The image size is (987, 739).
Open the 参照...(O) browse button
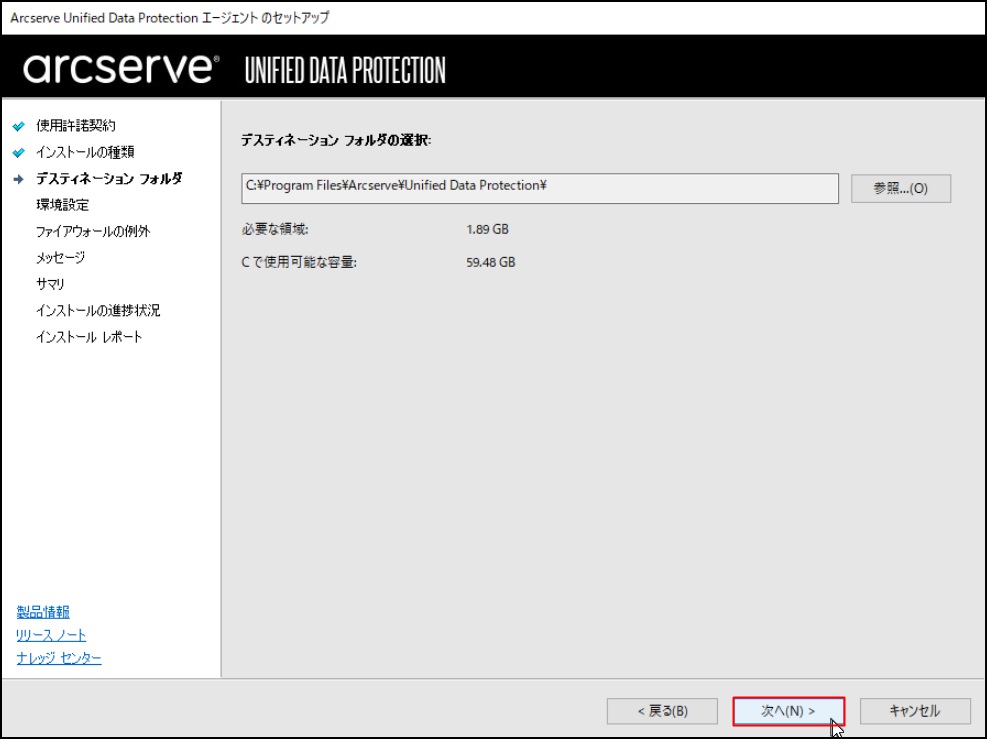(x=901, y=188)
